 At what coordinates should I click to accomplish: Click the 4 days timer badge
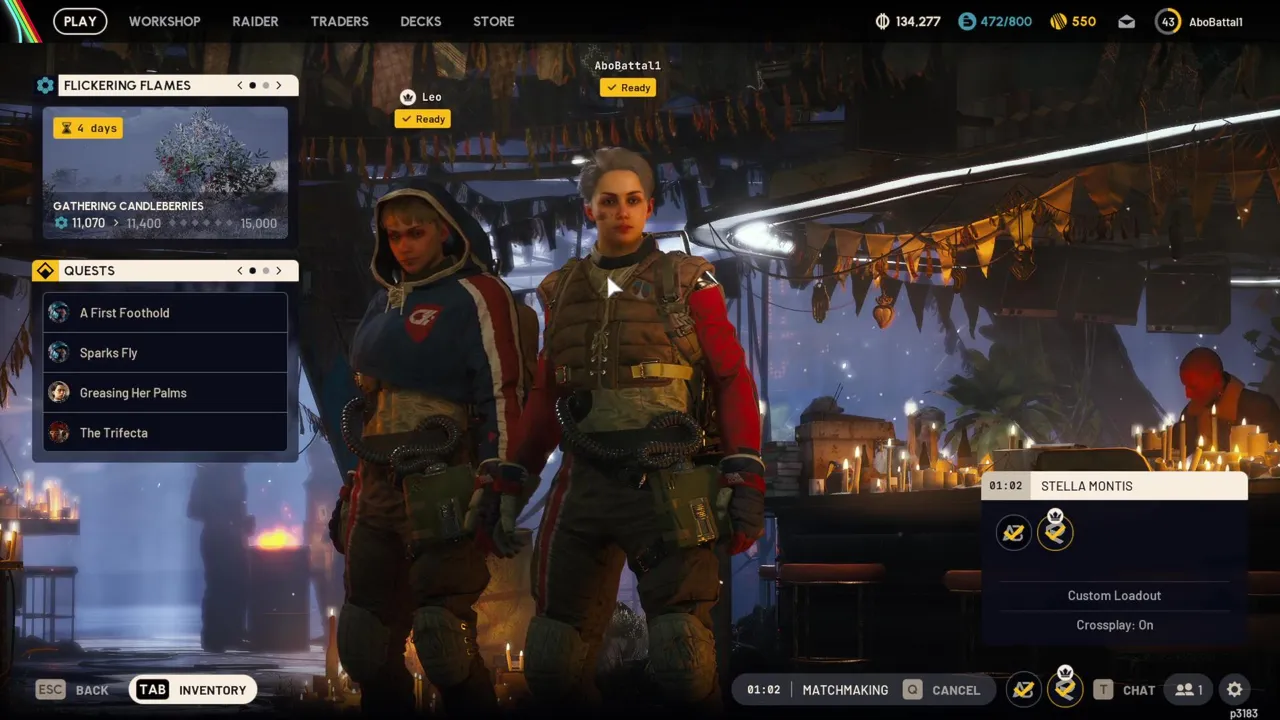88,128
